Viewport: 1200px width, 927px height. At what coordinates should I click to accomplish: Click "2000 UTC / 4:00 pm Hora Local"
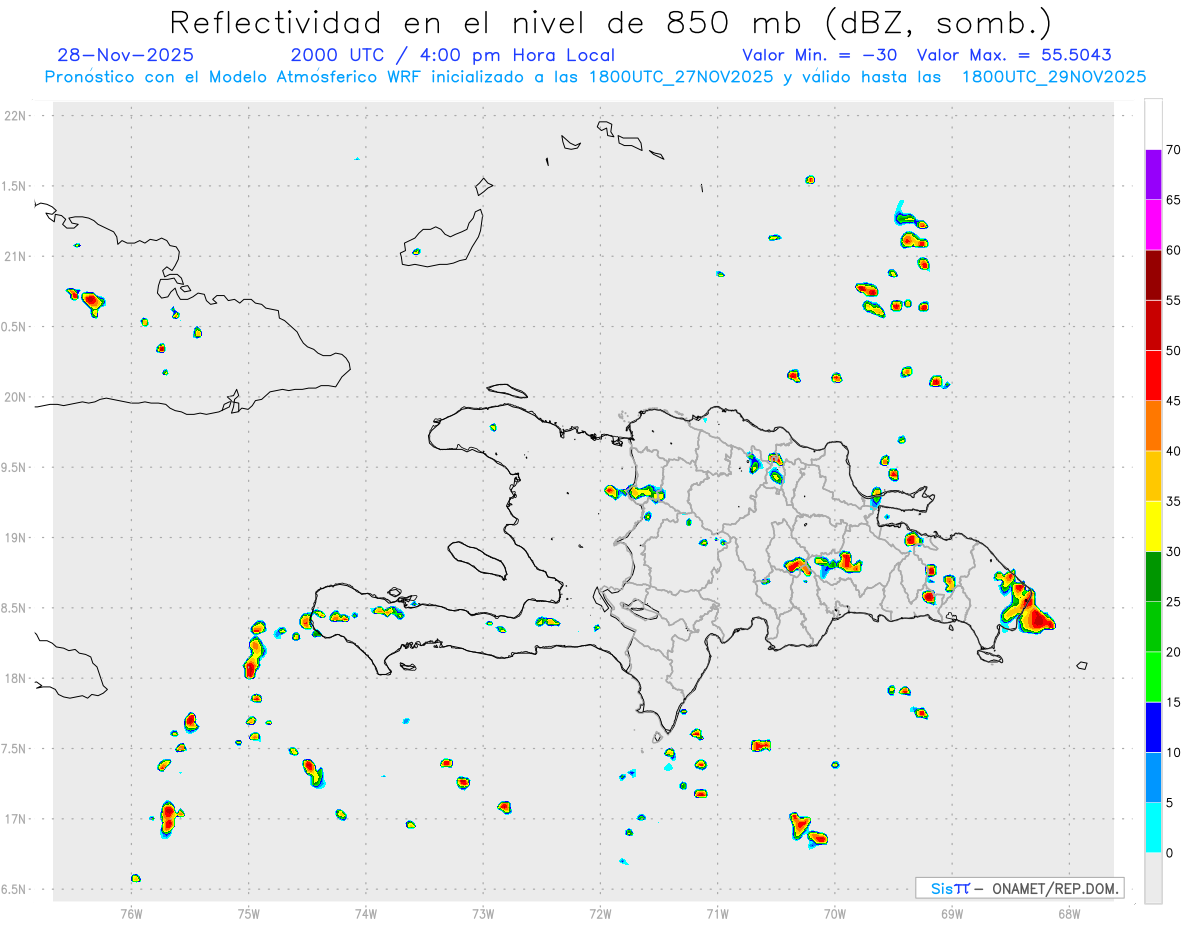tap(453, 55)
